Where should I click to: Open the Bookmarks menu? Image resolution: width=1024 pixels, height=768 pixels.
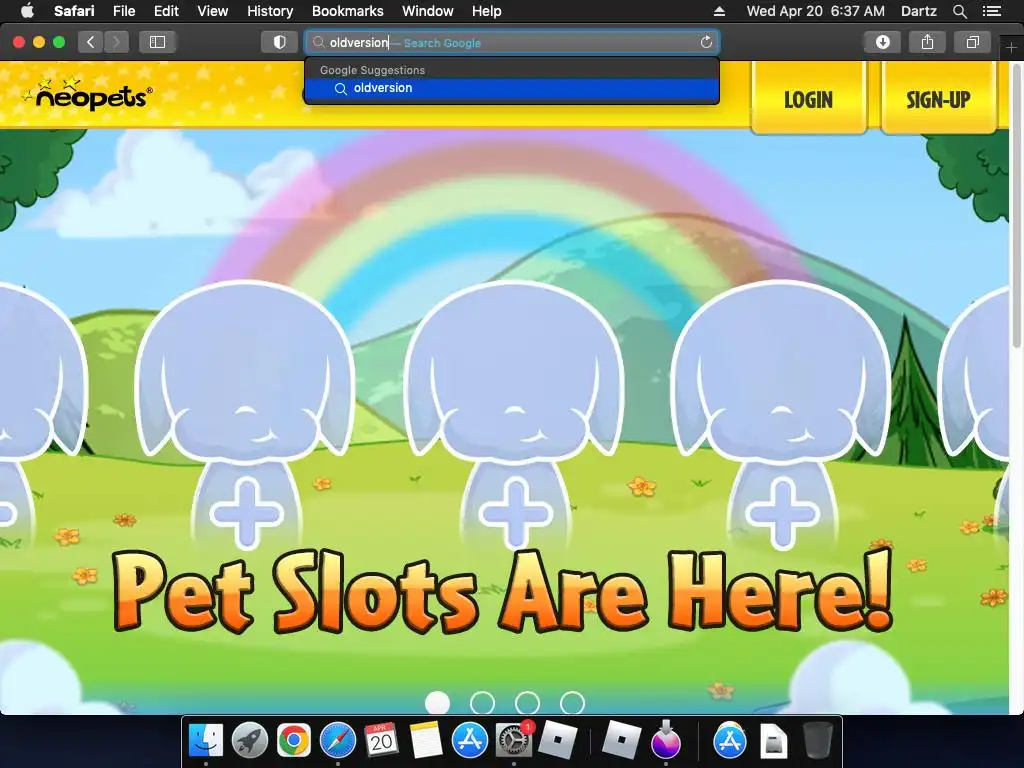pos(347,11)
